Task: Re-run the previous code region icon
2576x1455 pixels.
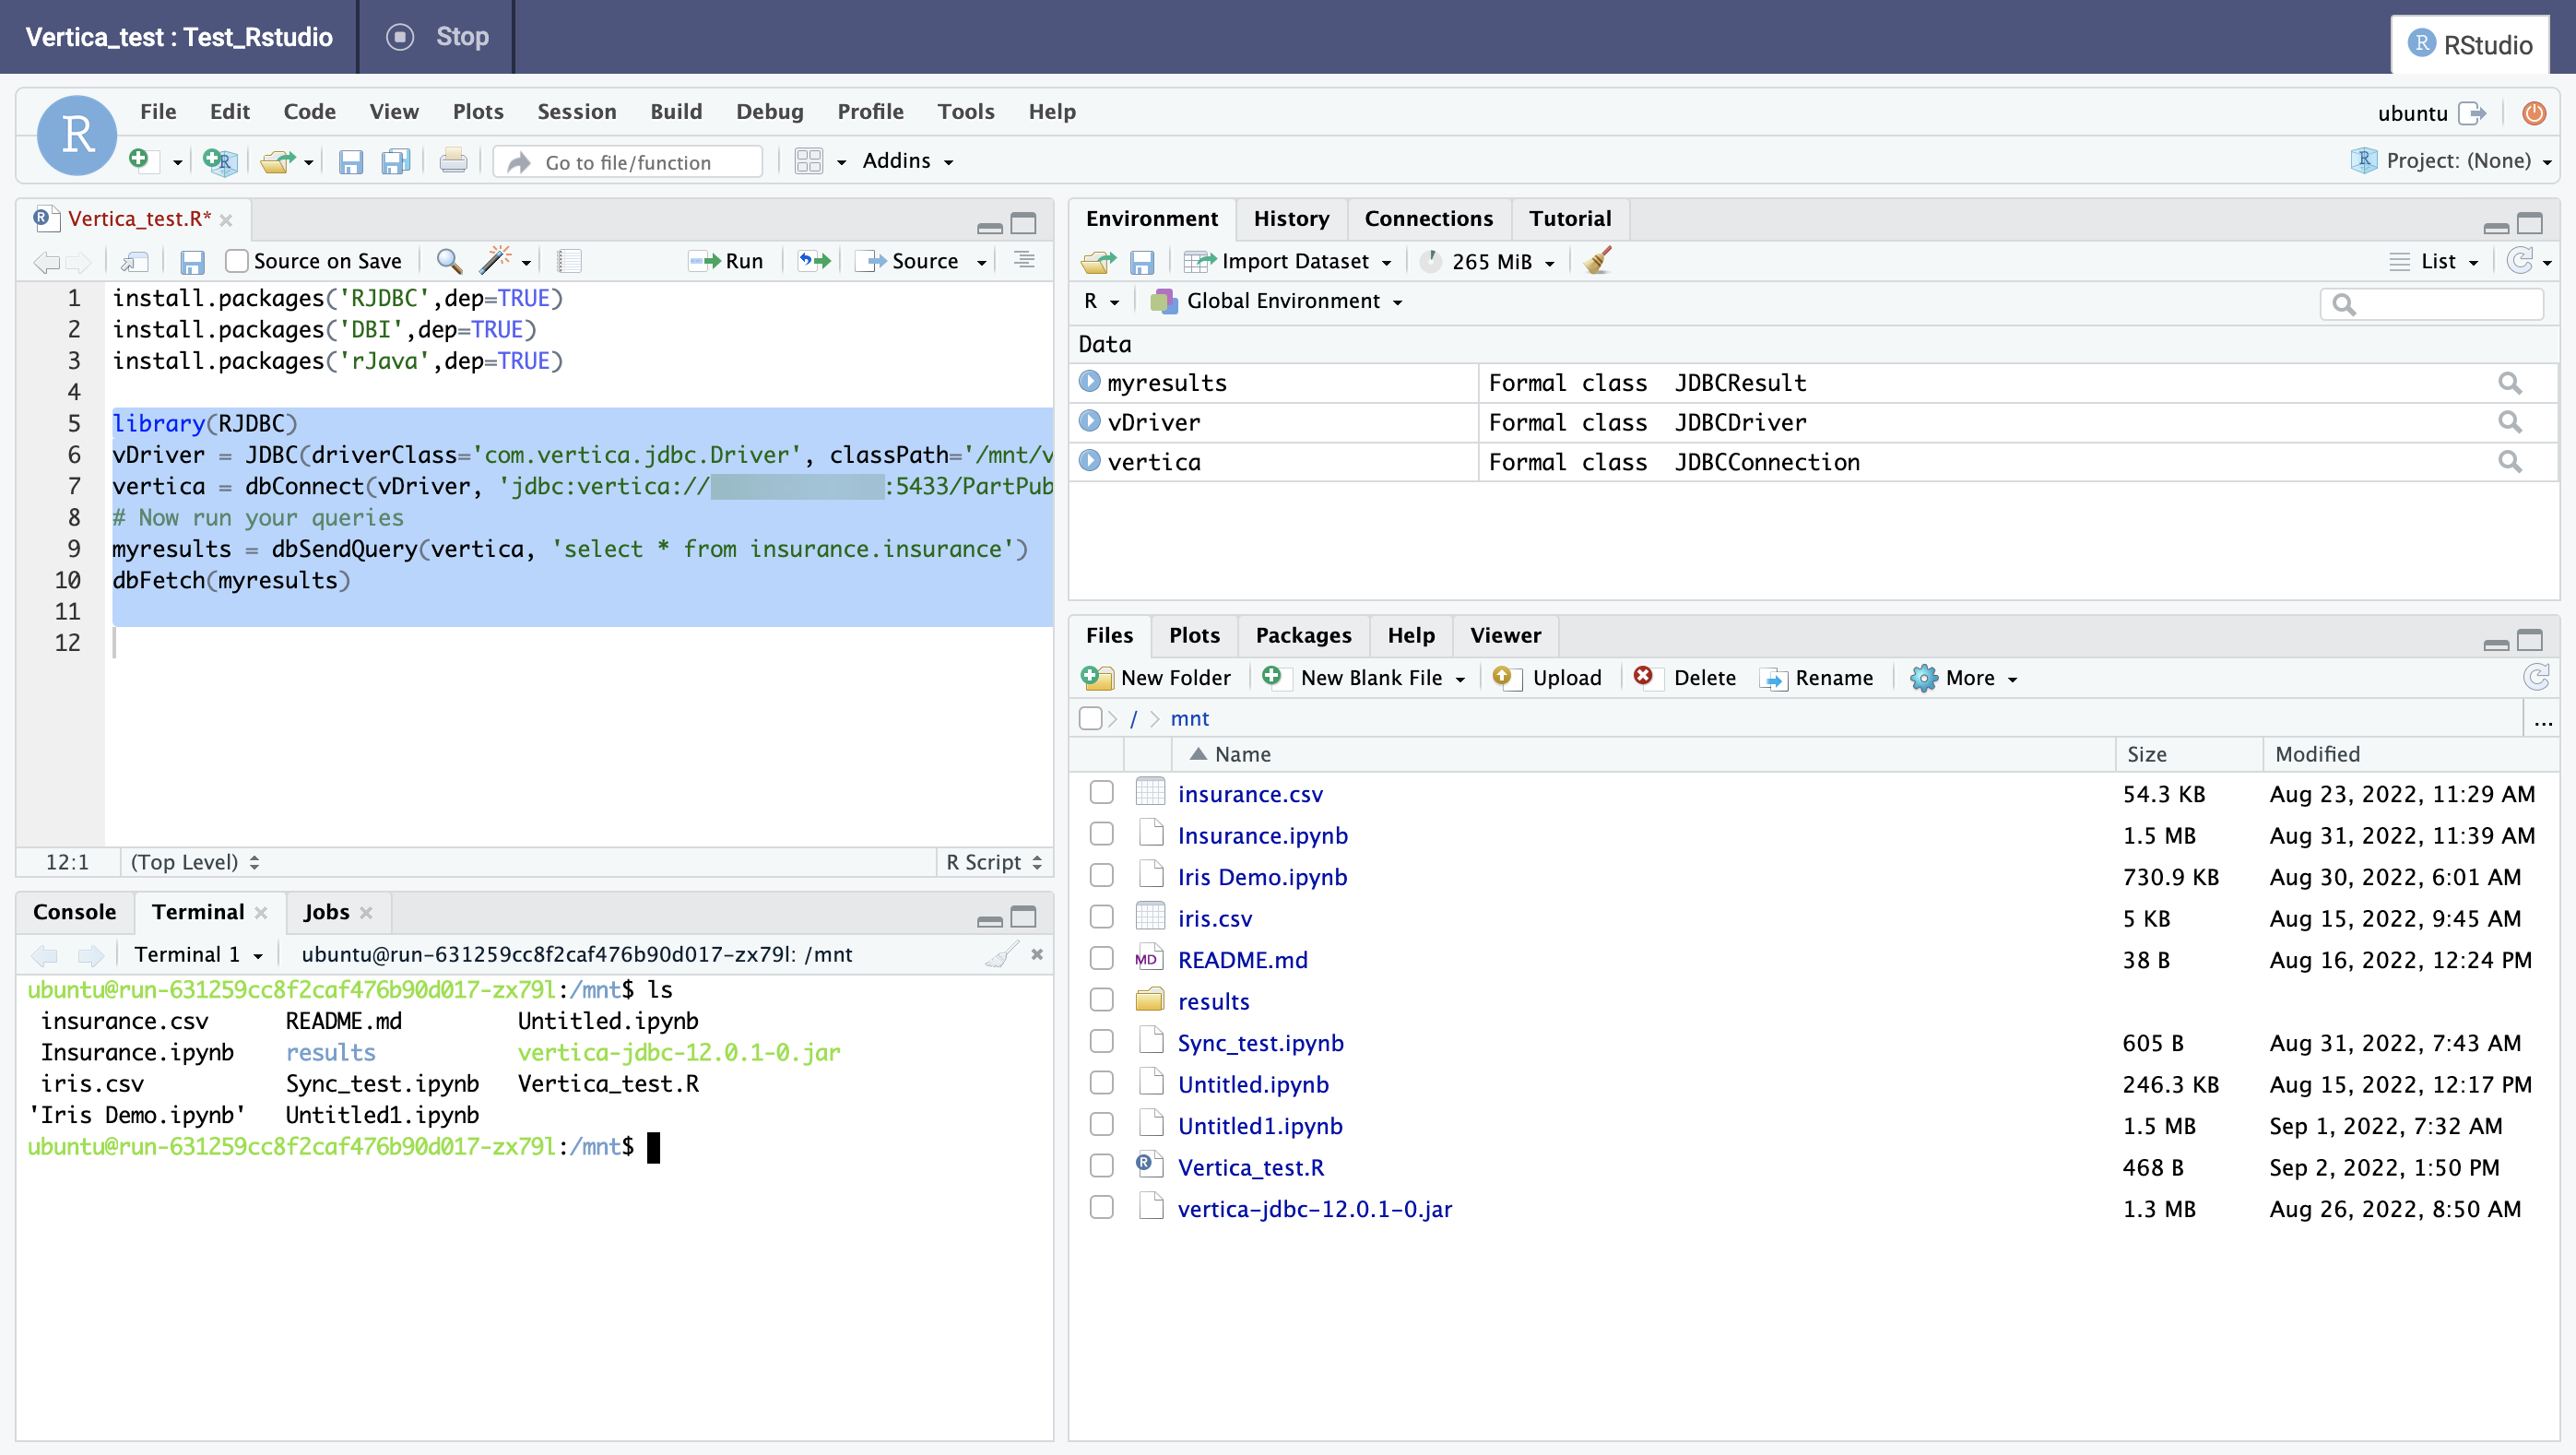Action: click(814, 261)
